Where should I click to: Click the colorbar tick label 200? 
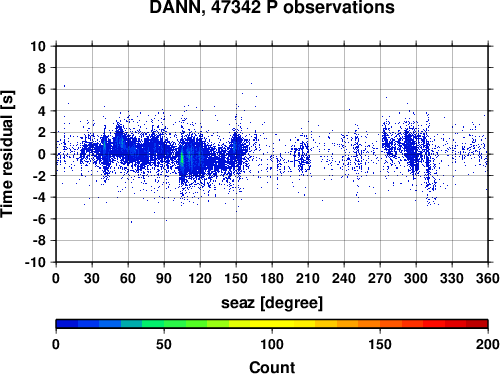pyautogui.click(x=488, y=344)
